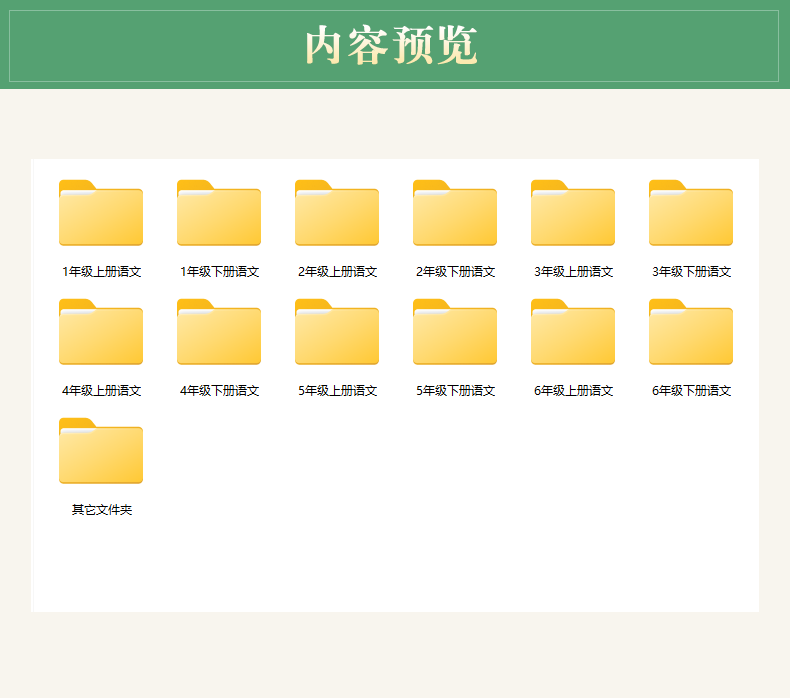Select the label text 1年级上册语文
This screenshot has height=698, width=790.
point(101,272)
